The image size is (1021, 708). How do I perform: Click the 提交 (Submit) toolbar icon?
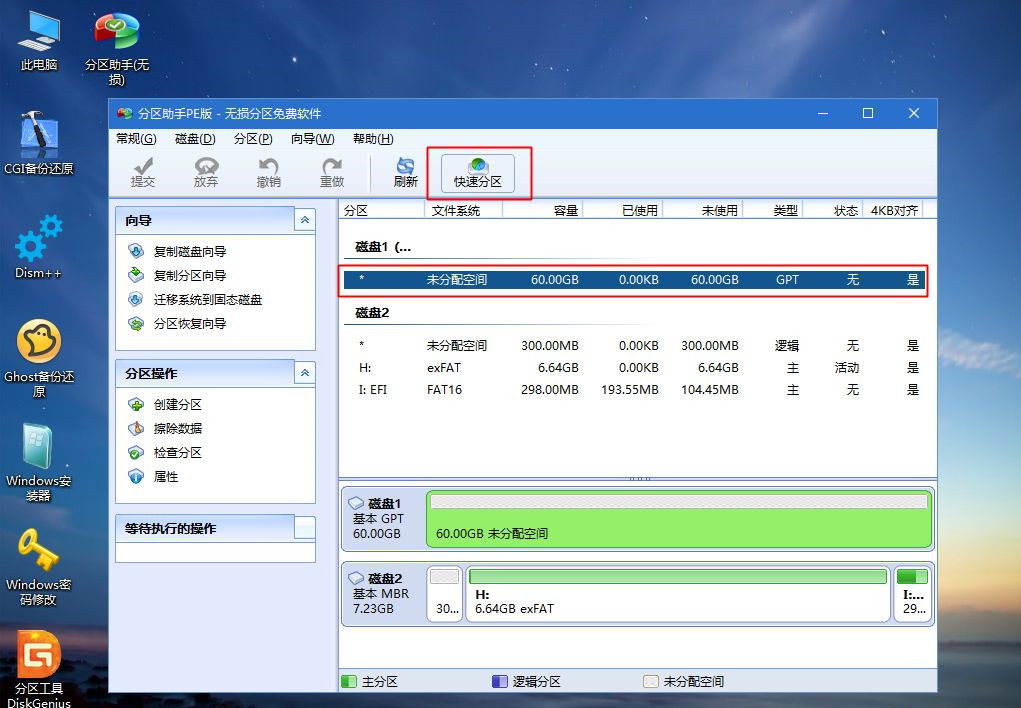(142, 170)
